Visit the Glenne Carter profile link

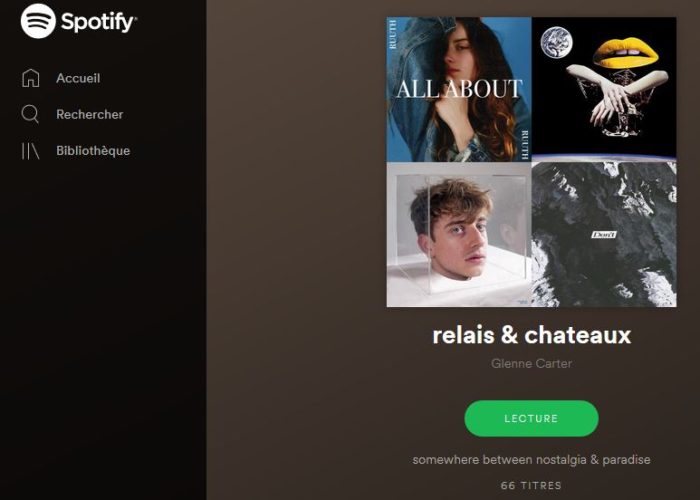coord(531,363)
